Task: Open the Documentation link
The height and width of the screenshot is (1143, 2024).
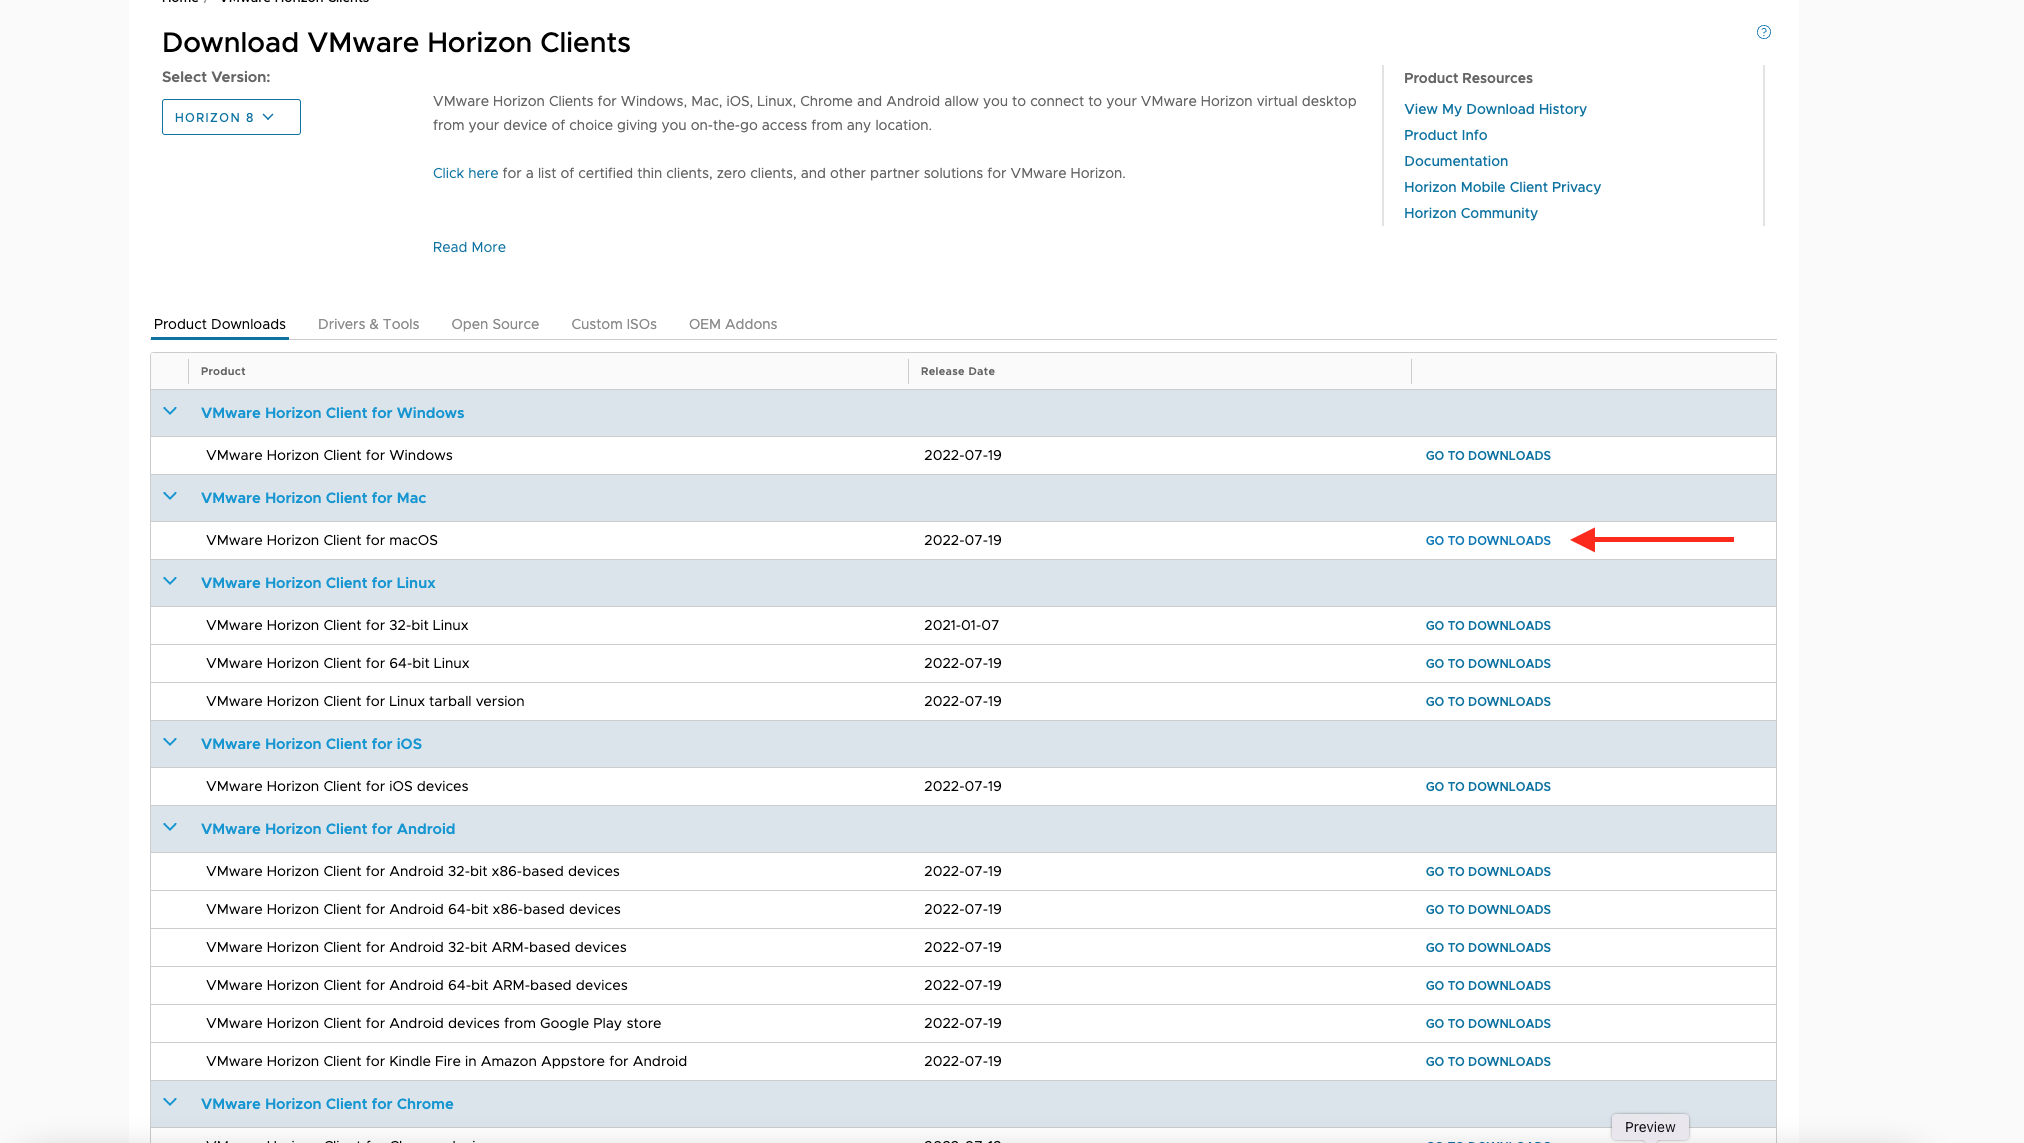Action: point(1456,161)
